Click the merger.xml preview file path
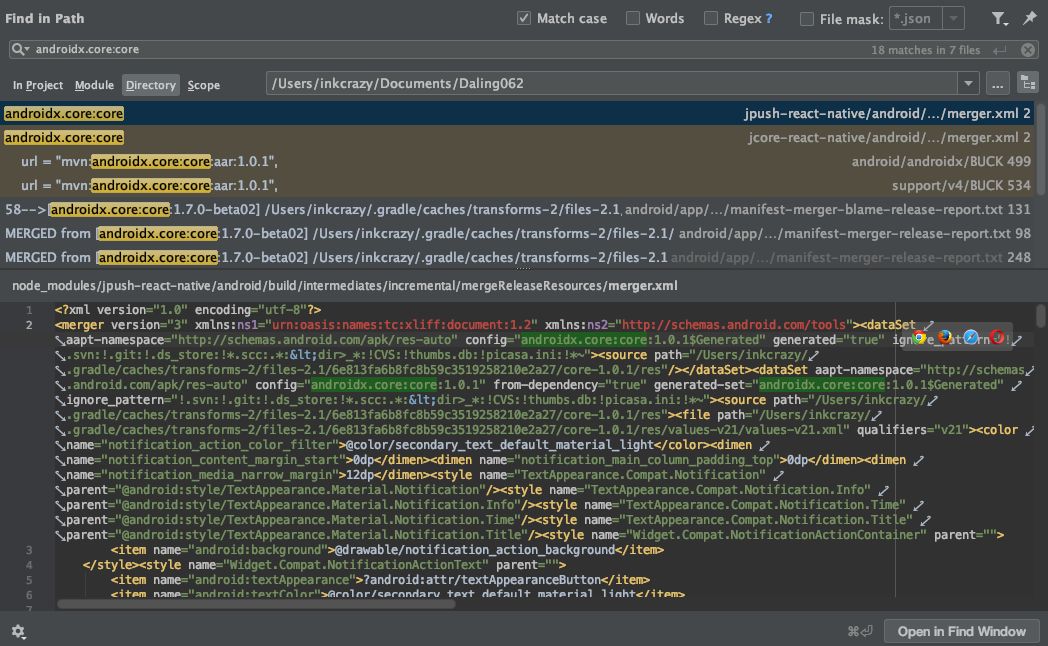 (345, 286)
